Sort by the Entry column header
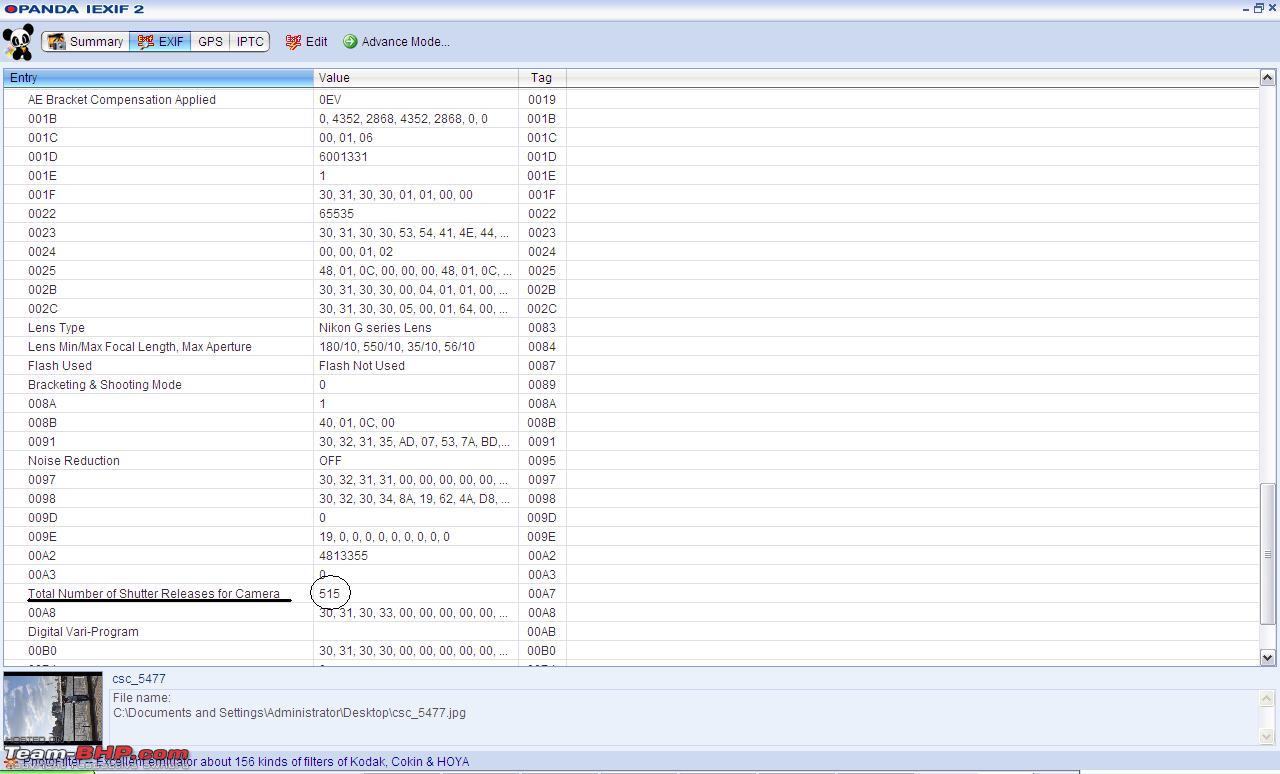 pyautogui.click(x=158, y=78)
